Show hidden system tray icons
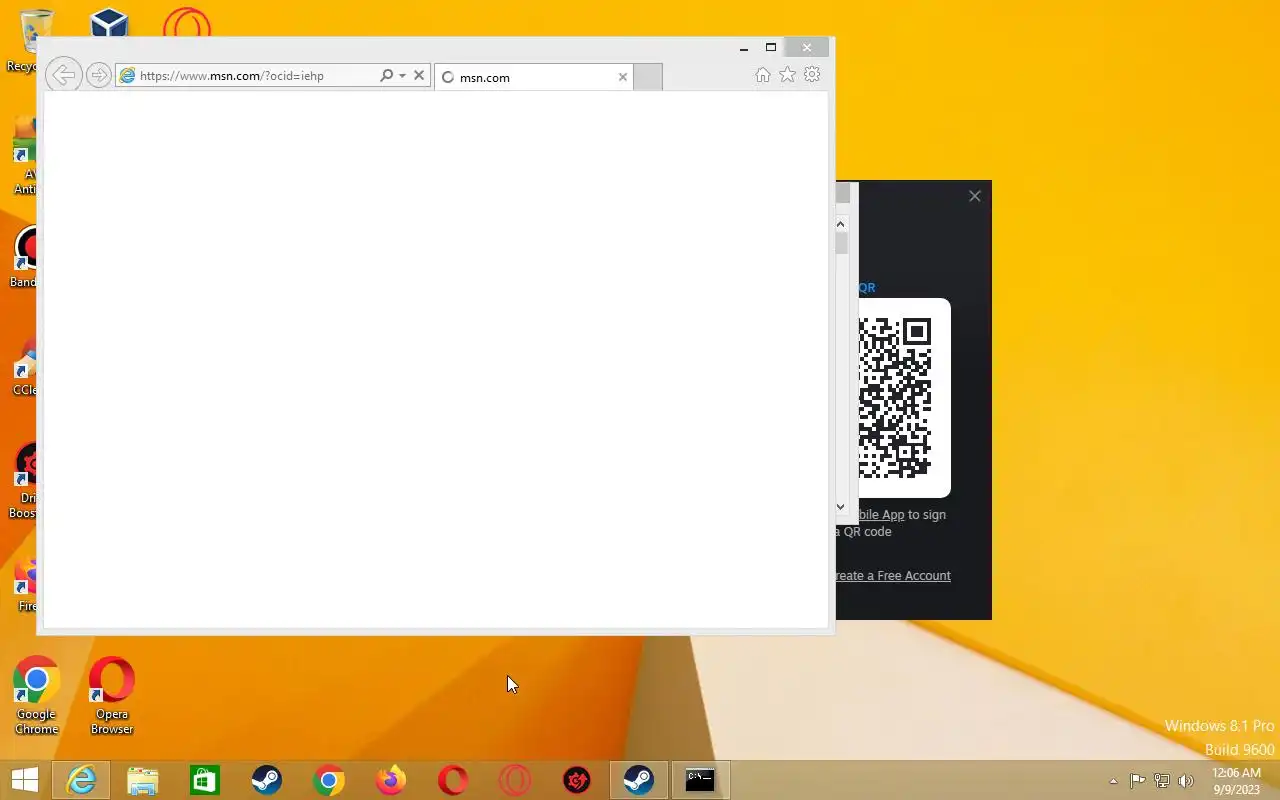Image resolution: width=1280 pixels, height=800 pixels. tap(1113, 781)
